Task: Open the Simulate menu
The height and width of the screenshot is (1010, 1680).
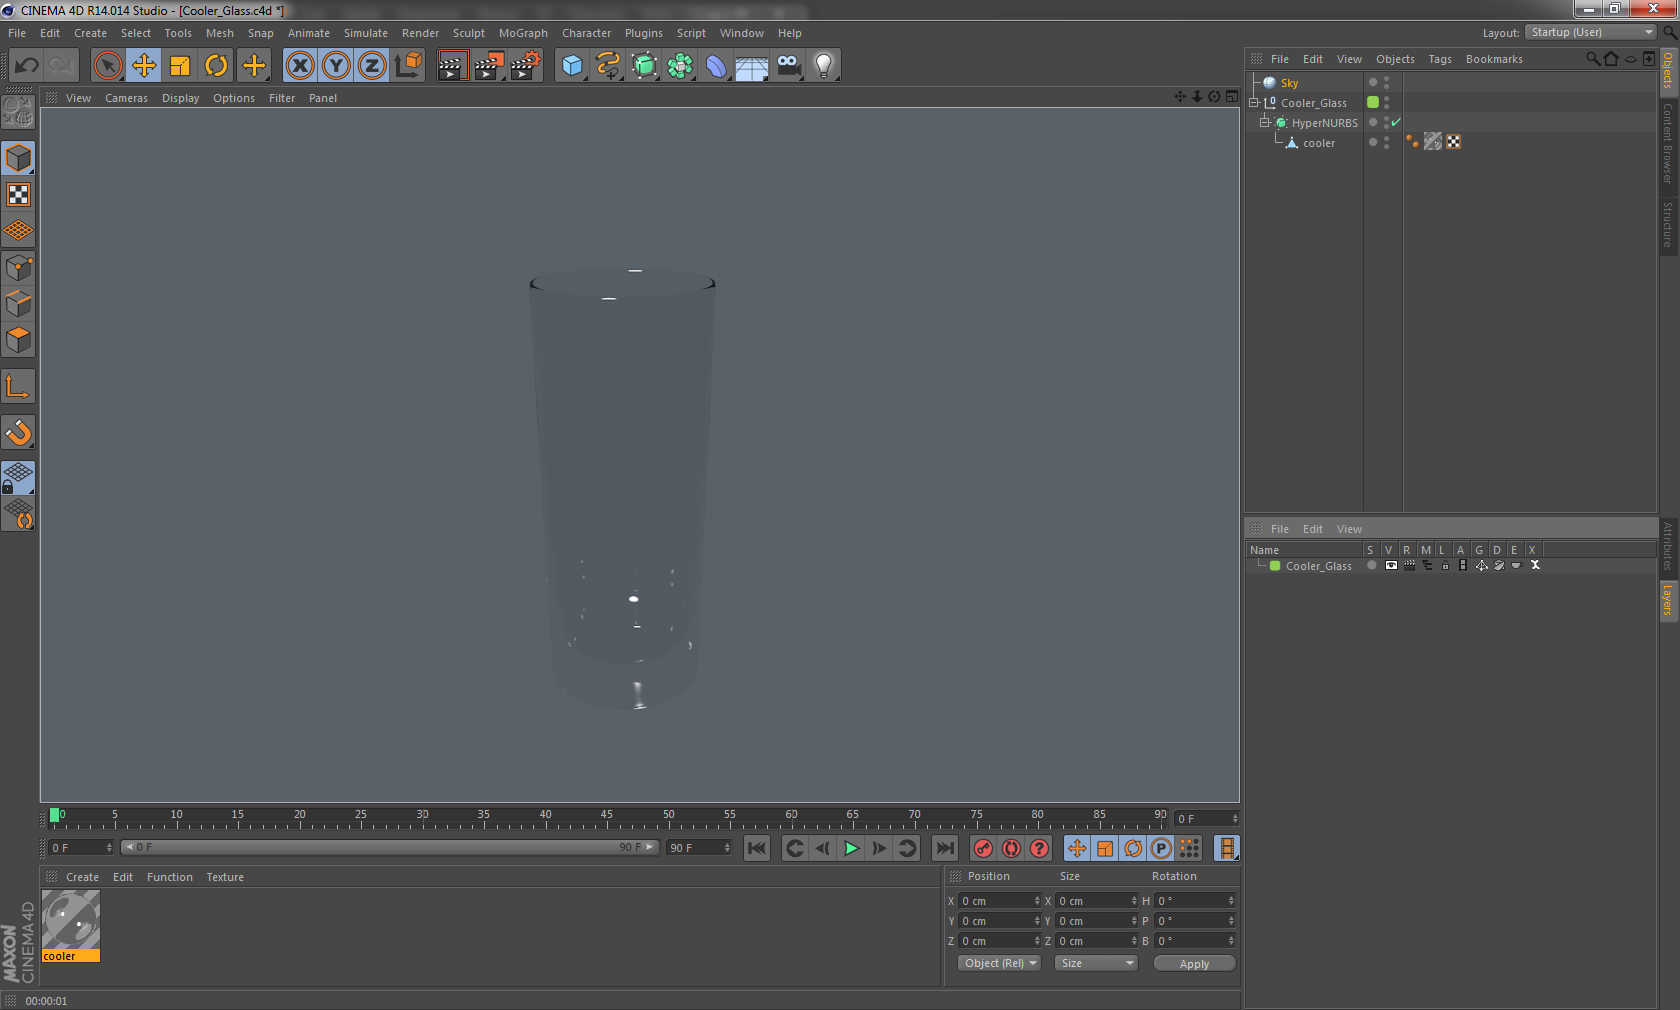Action: (366, 33)
